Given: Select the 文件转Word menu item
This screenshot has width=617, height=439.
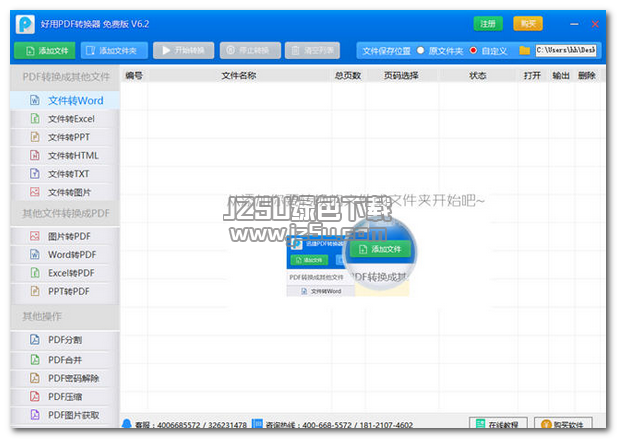Looking at the screenshot, I should [65, 101].
